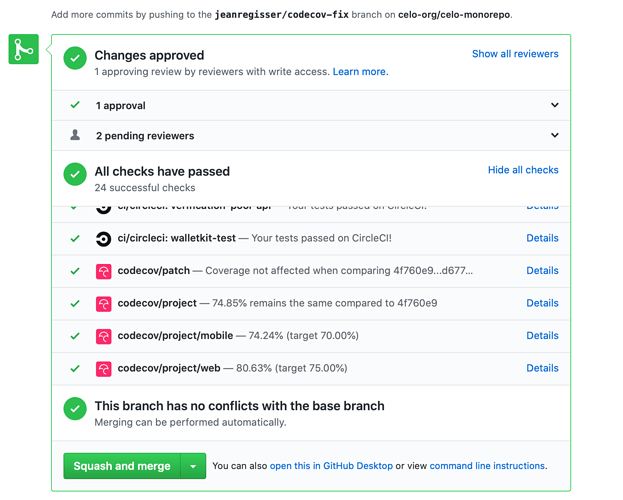Click open this in GitHub Desktop
Viewport: 623px width, 500px height.
[332, 466]
